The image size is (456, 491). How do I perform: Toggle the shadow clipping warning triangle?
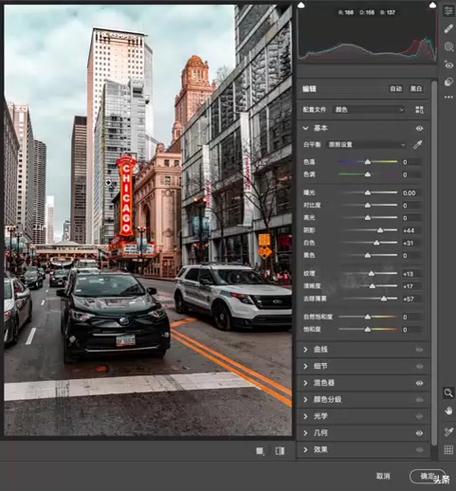(x=301, y=5)
